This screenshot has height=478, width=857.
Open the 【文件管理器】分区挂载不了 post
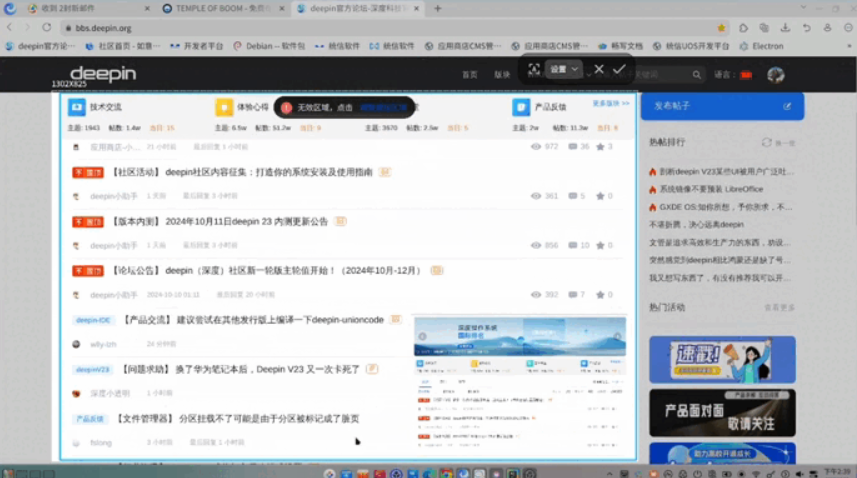[237, 418]
